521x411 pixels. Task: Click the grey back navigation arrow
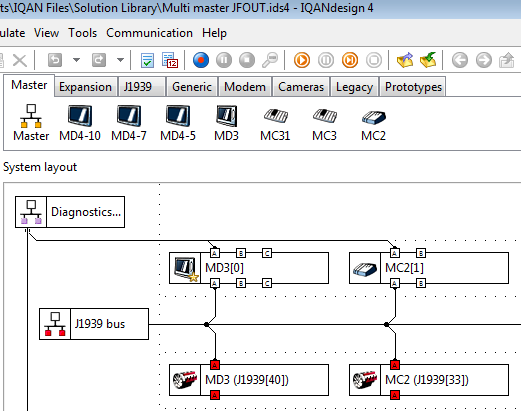pyautogui.click(x=460, y=60)
